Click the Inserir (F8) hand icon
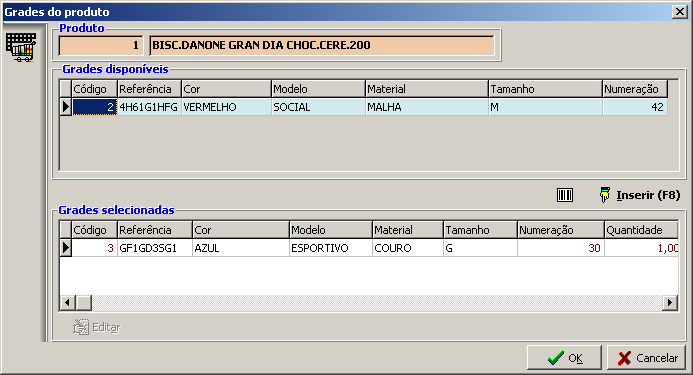Viewport: 693px width, 375px height. tap(604, 195)
